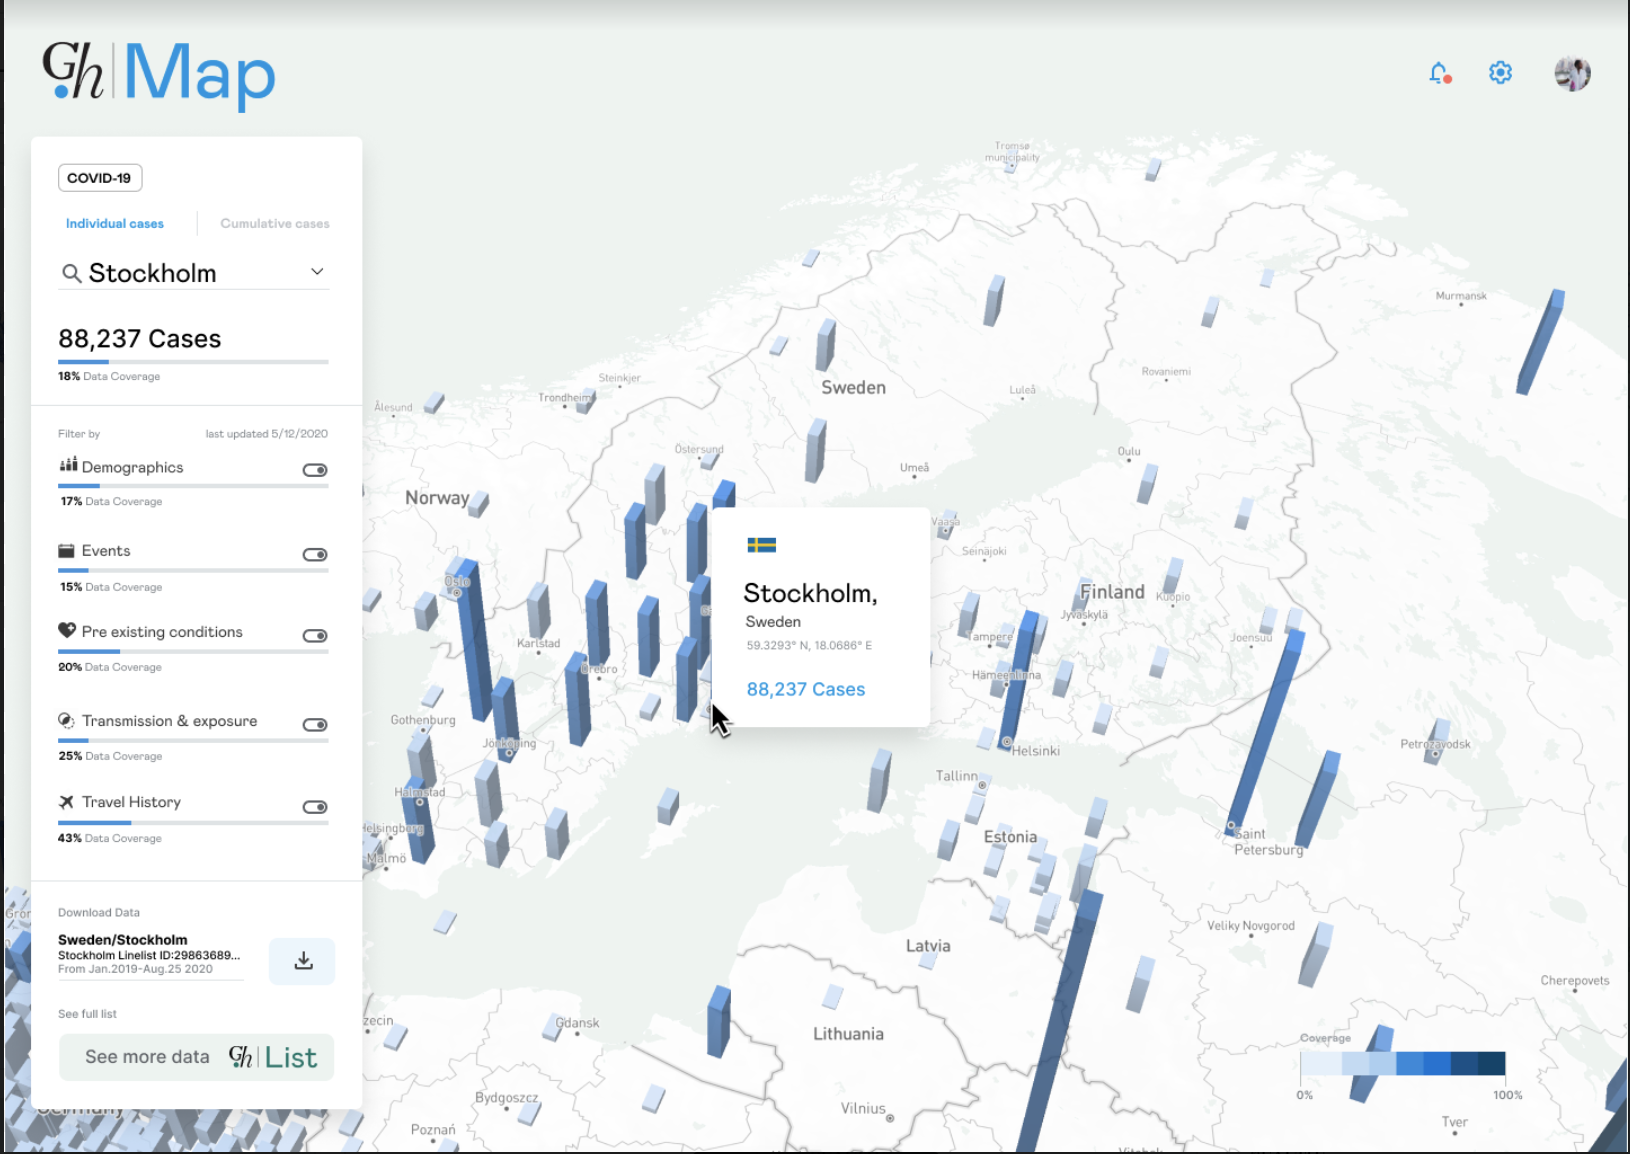Click the search magnifier icon
This screenshot has height=1154, width=1630.
click(x=71, y=273)
